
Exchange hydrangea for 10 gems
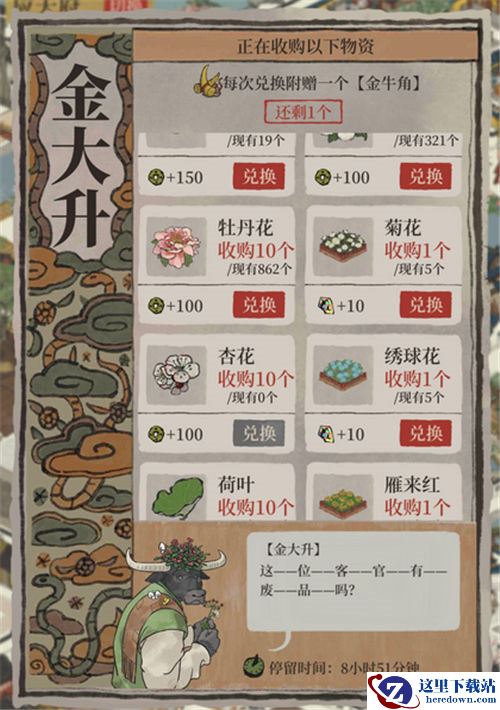point(426,433)
